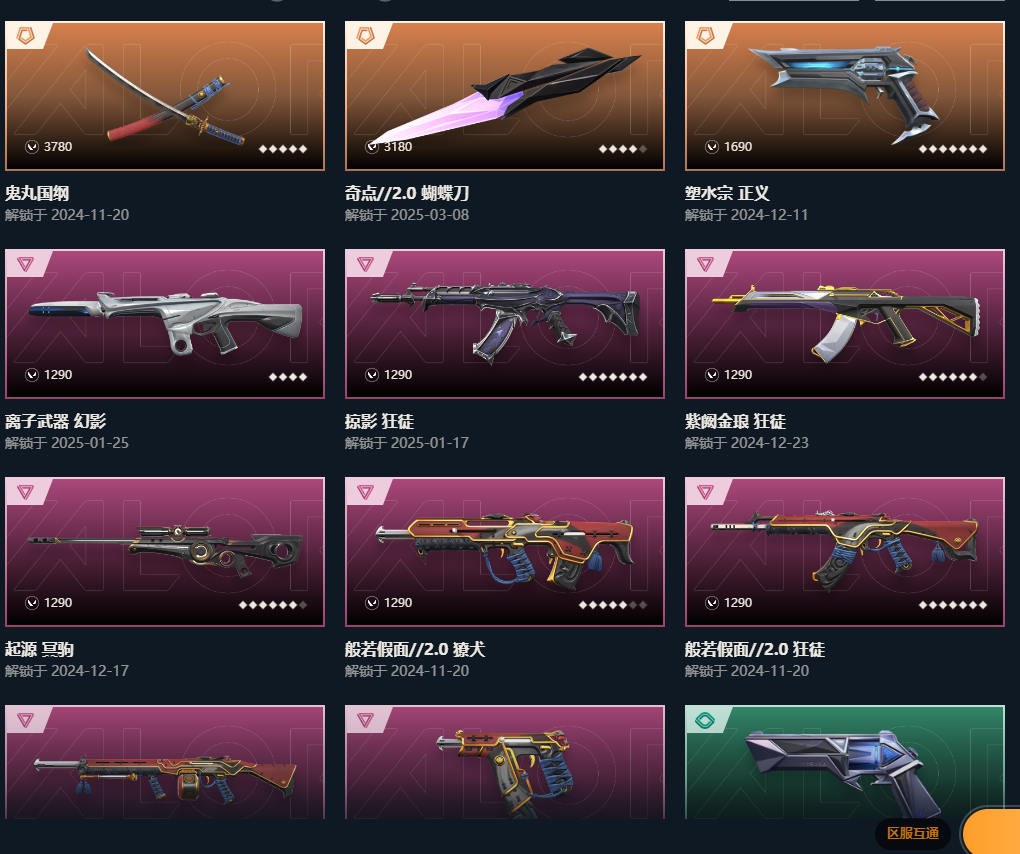Click the orange floating button at corner

coord(991,832)
